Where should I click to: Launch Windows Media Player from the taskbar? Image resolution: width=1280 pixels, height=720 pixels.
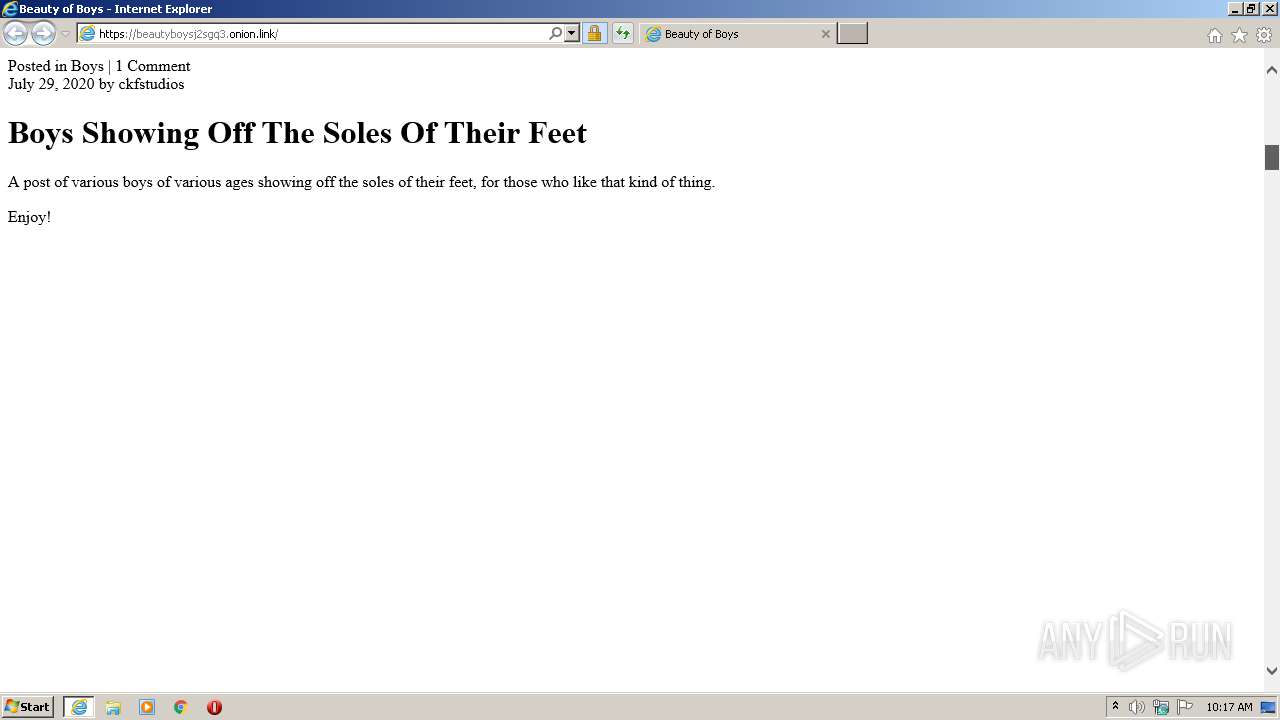(x=147, y=707)
